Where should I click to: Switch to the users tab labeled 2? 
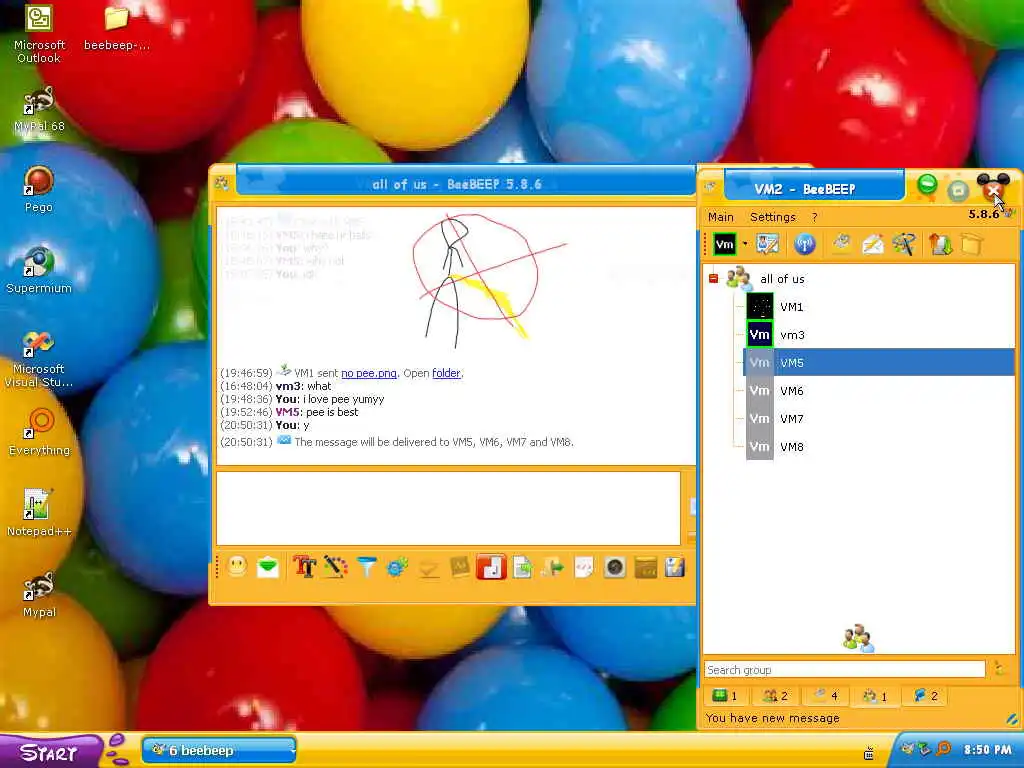coord(776,696)
